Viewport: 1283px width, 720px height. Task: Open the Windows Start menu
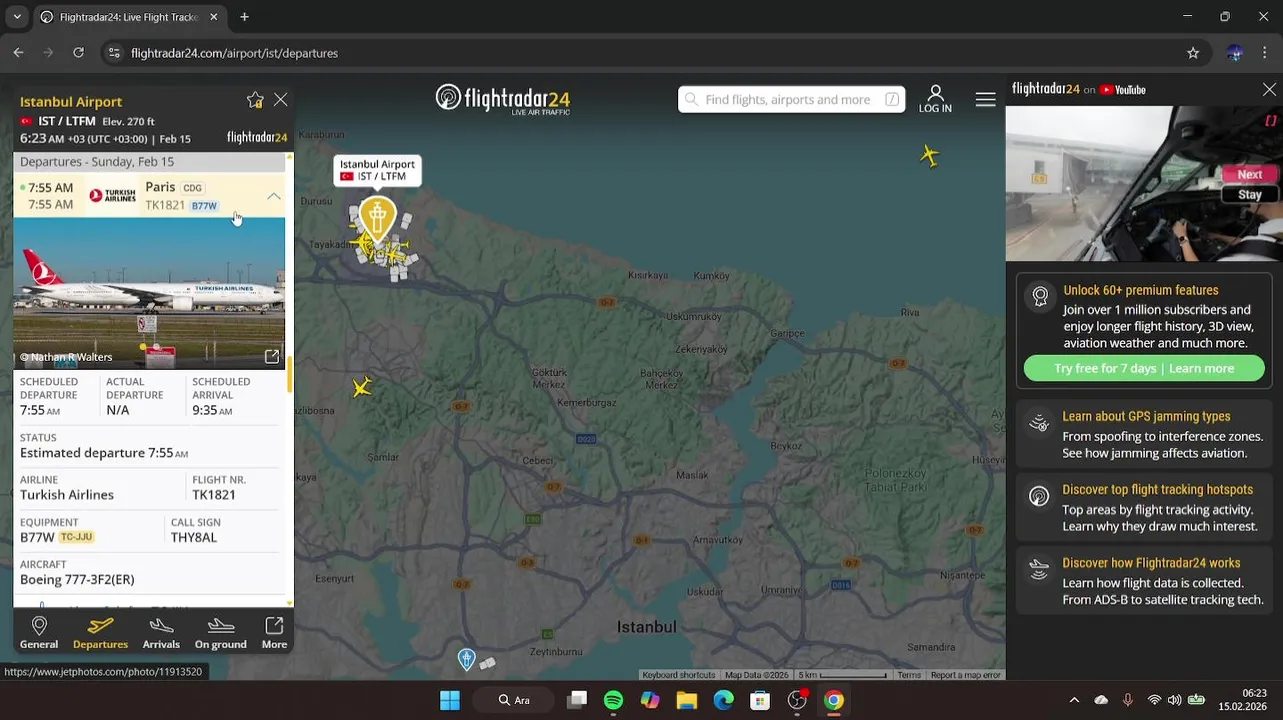tap(450, 700)
